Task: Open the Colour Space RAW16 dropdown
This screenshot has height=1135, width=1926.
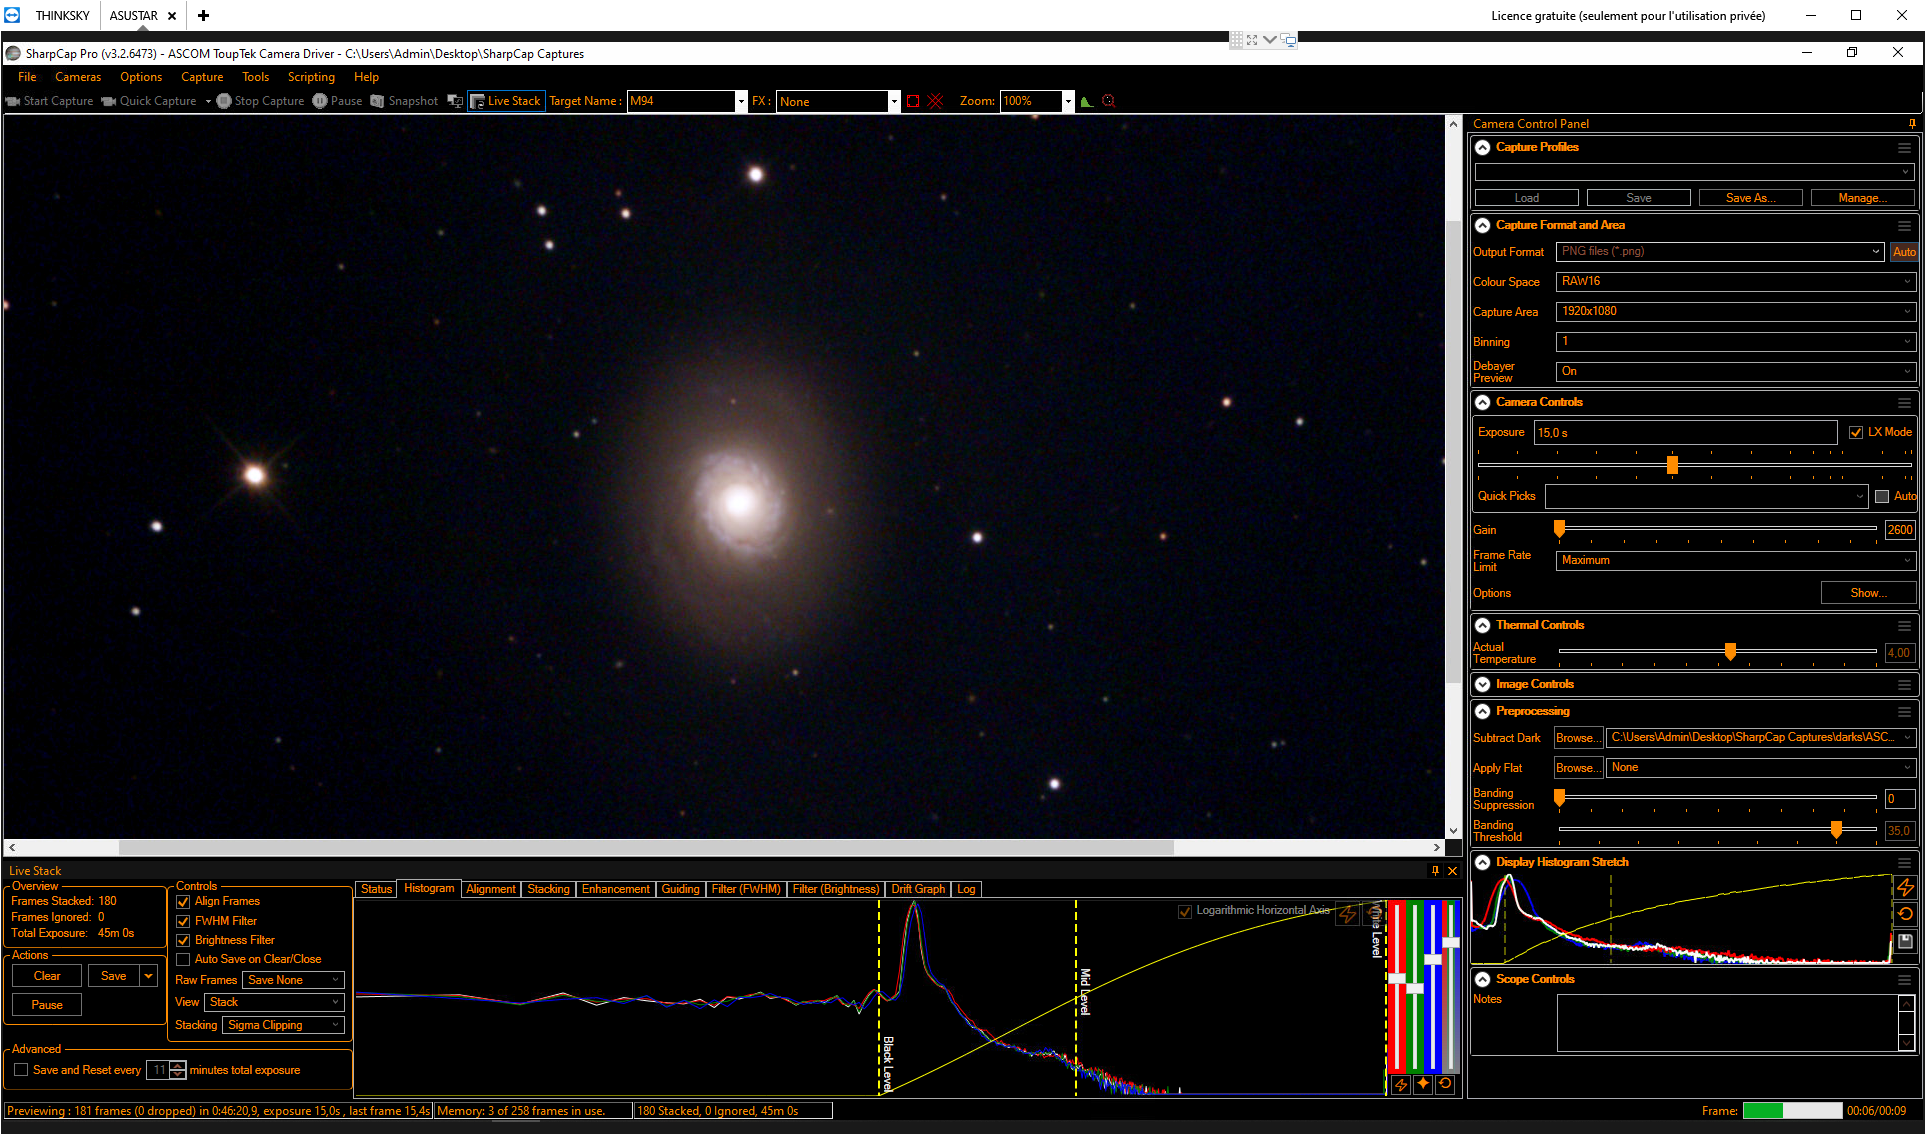Action: coord(1735,282)
